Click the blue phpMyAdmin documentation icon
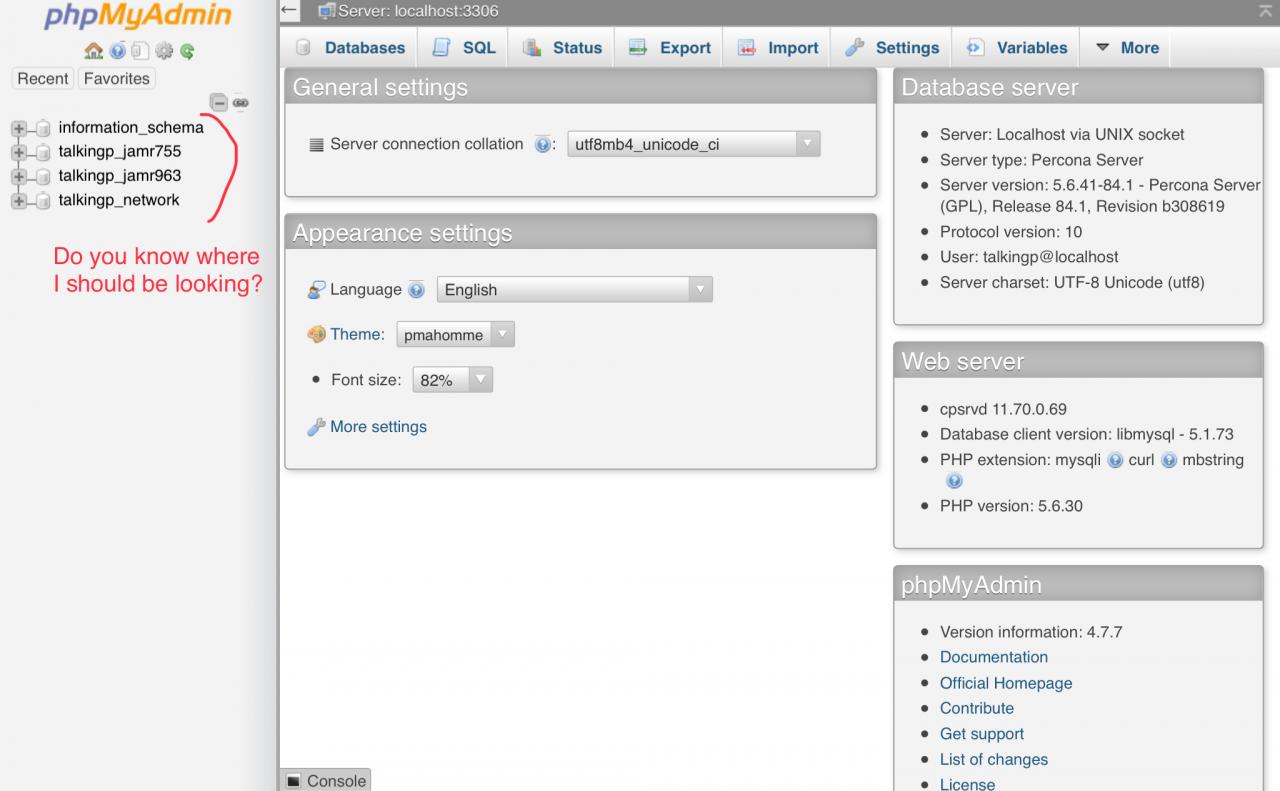The image size is (1280, 791). (x=117, y=51)
